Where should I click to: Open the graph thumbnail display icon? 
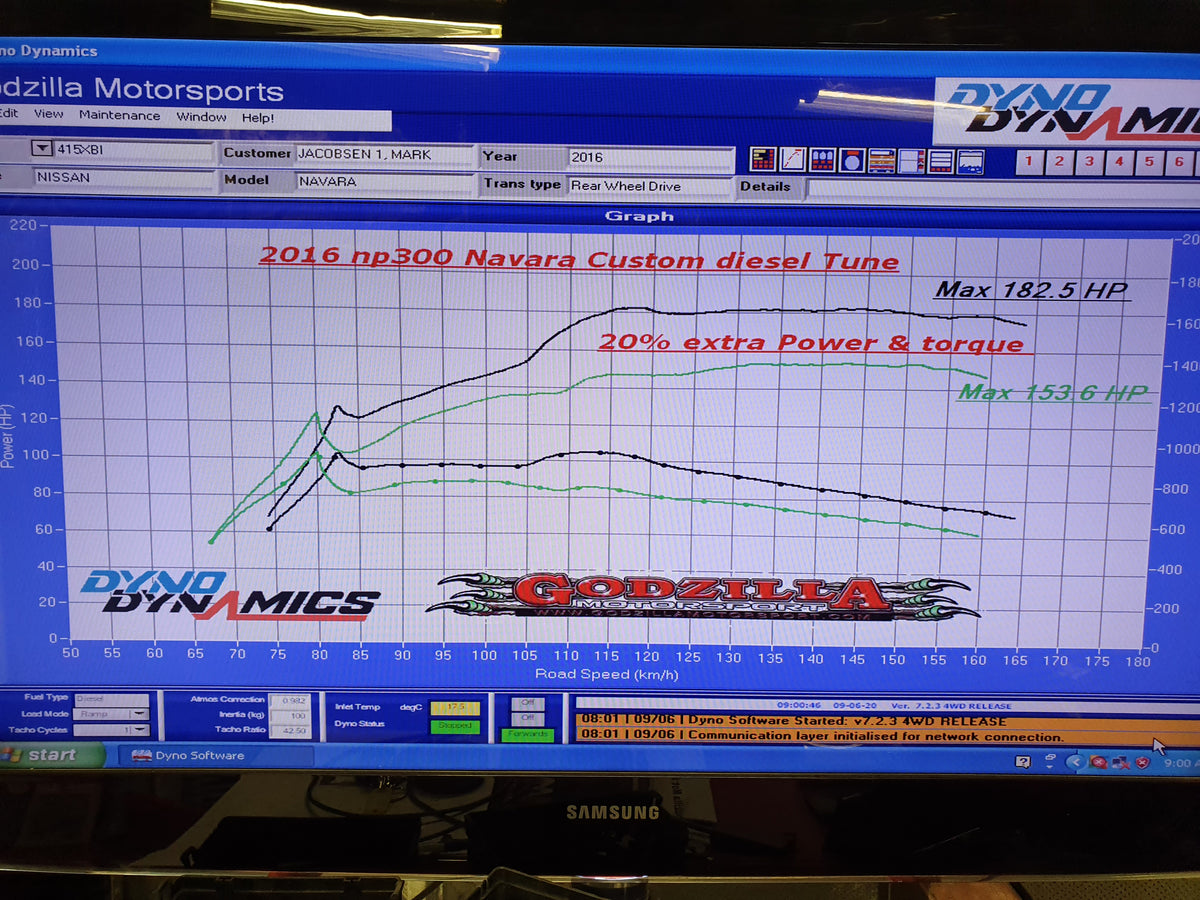pos(969,159)
